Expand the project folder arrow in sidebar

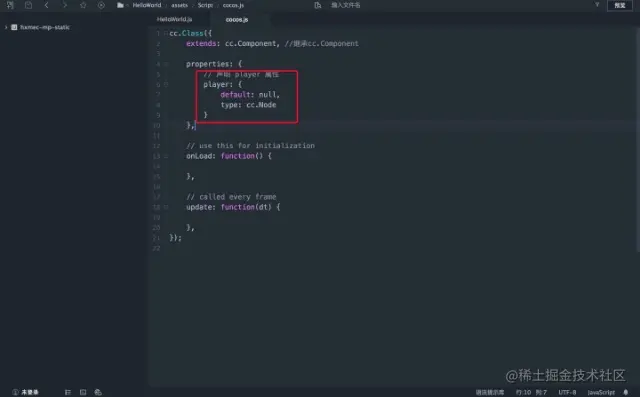click(6, 27)
